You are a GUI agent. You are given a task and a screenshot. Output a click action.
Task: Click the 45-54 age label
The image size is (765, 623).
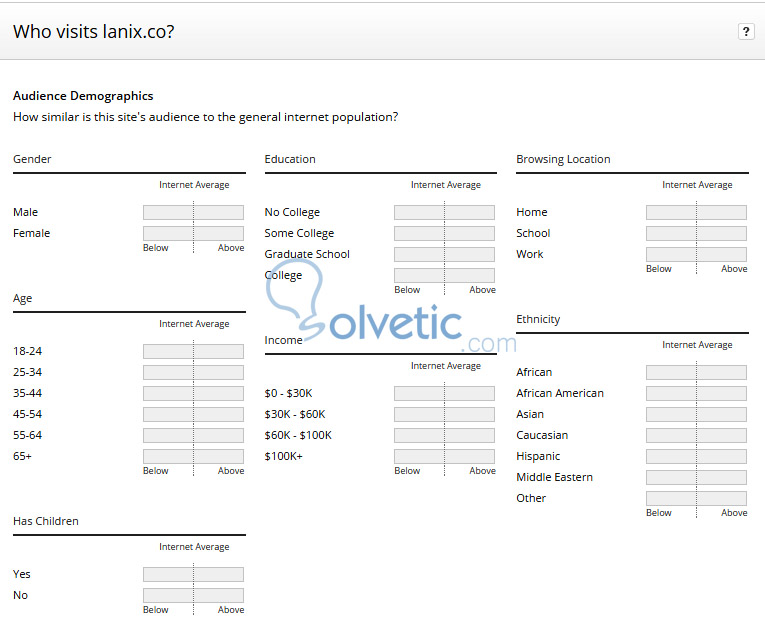coord(27,414)
